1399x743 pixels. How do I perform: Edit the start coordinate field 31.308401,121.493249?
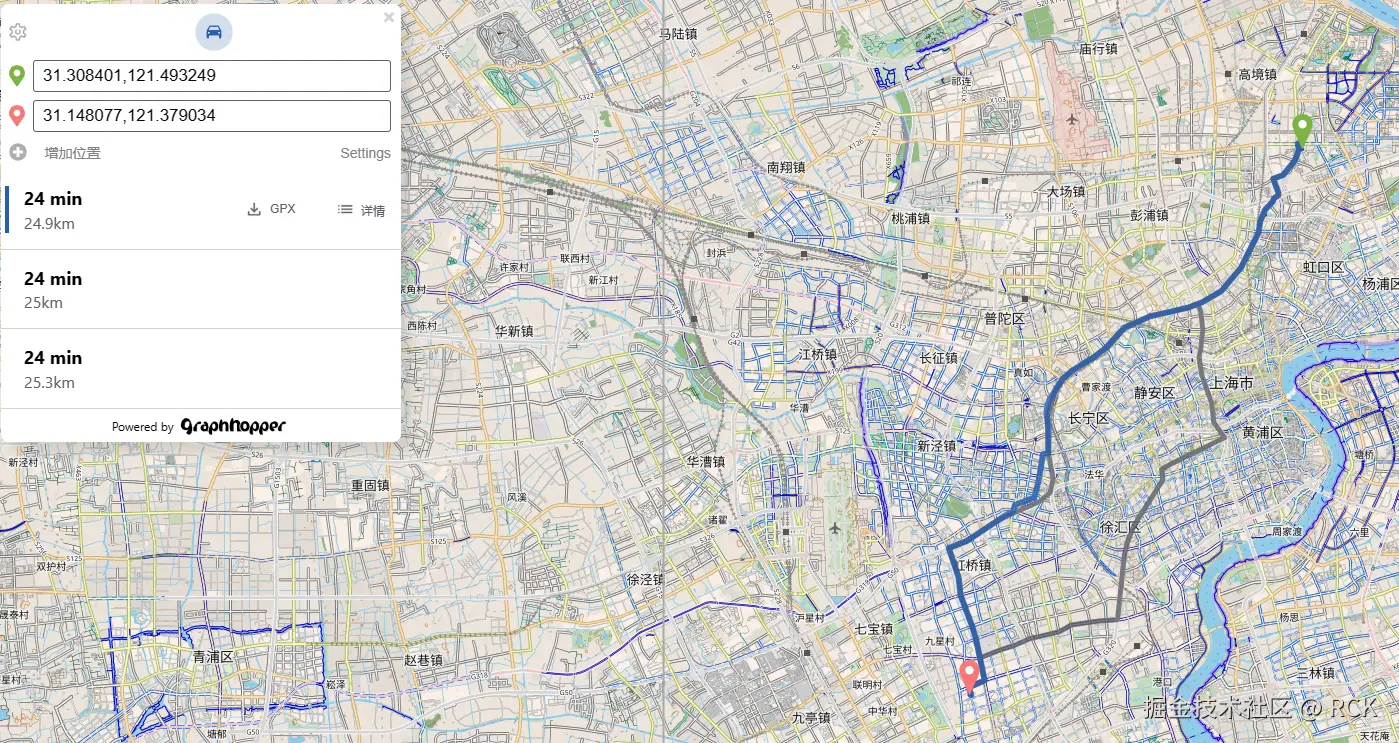point(212,76)
